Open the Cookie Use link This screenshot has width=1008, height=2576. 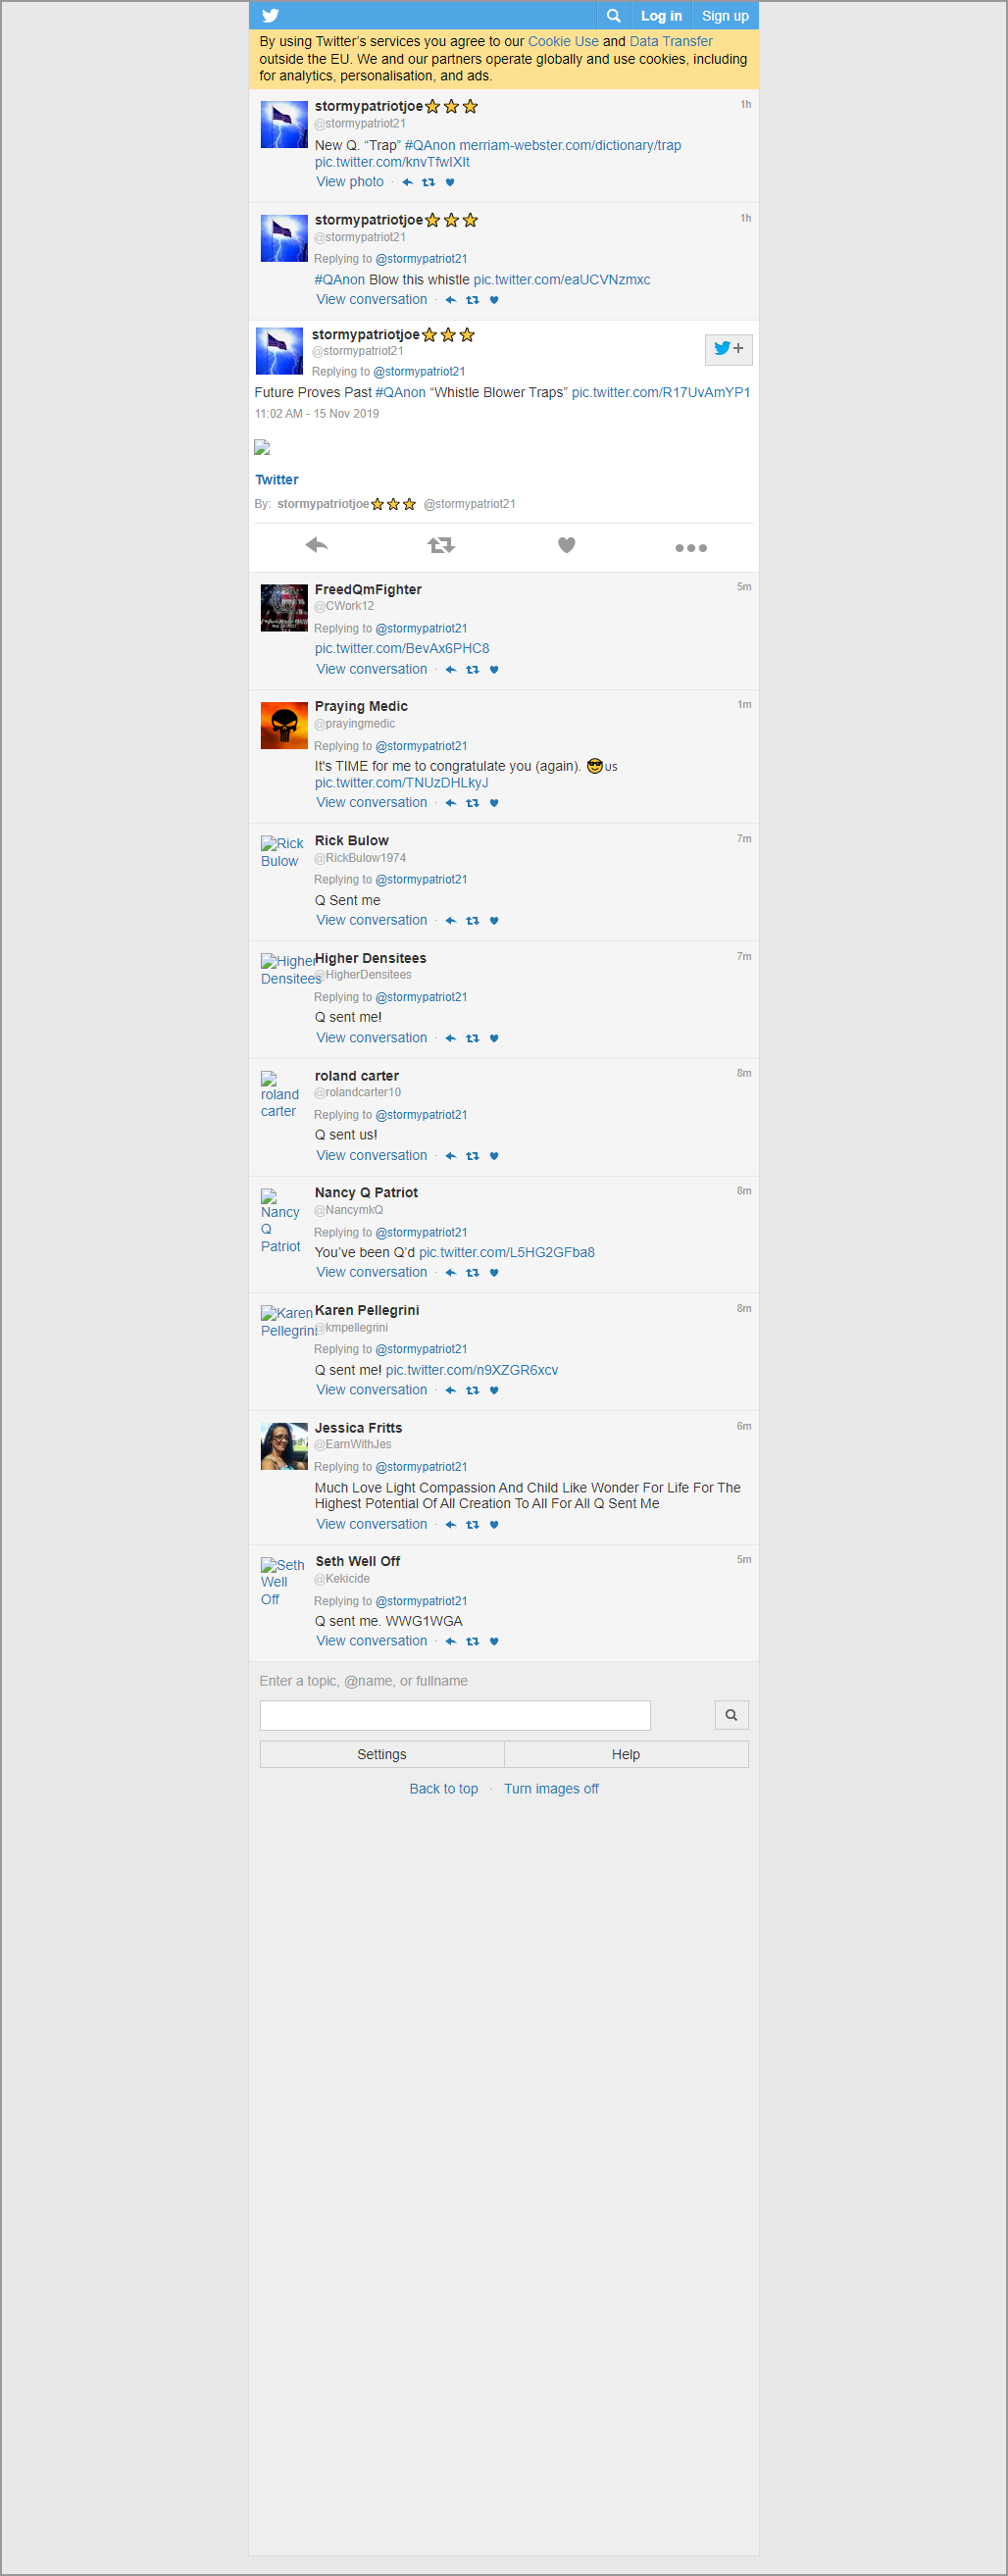coord(563,42)
